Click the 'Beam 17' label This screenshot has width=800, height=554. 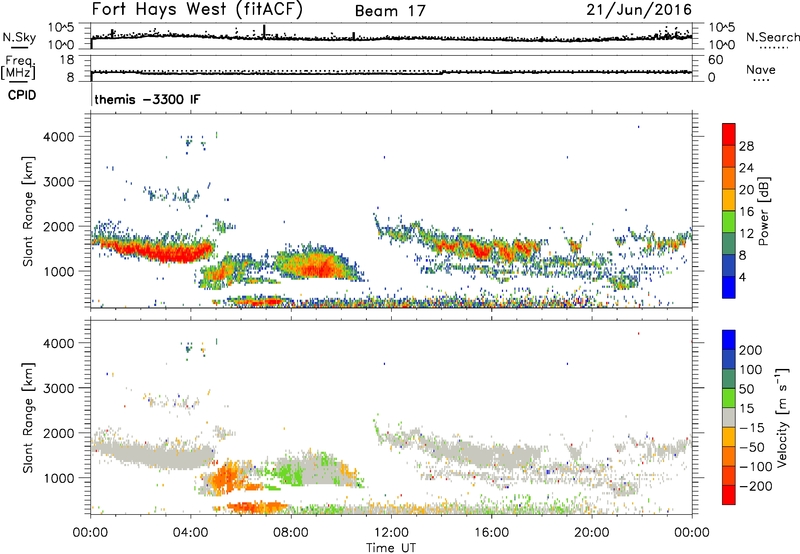point(390,11)
